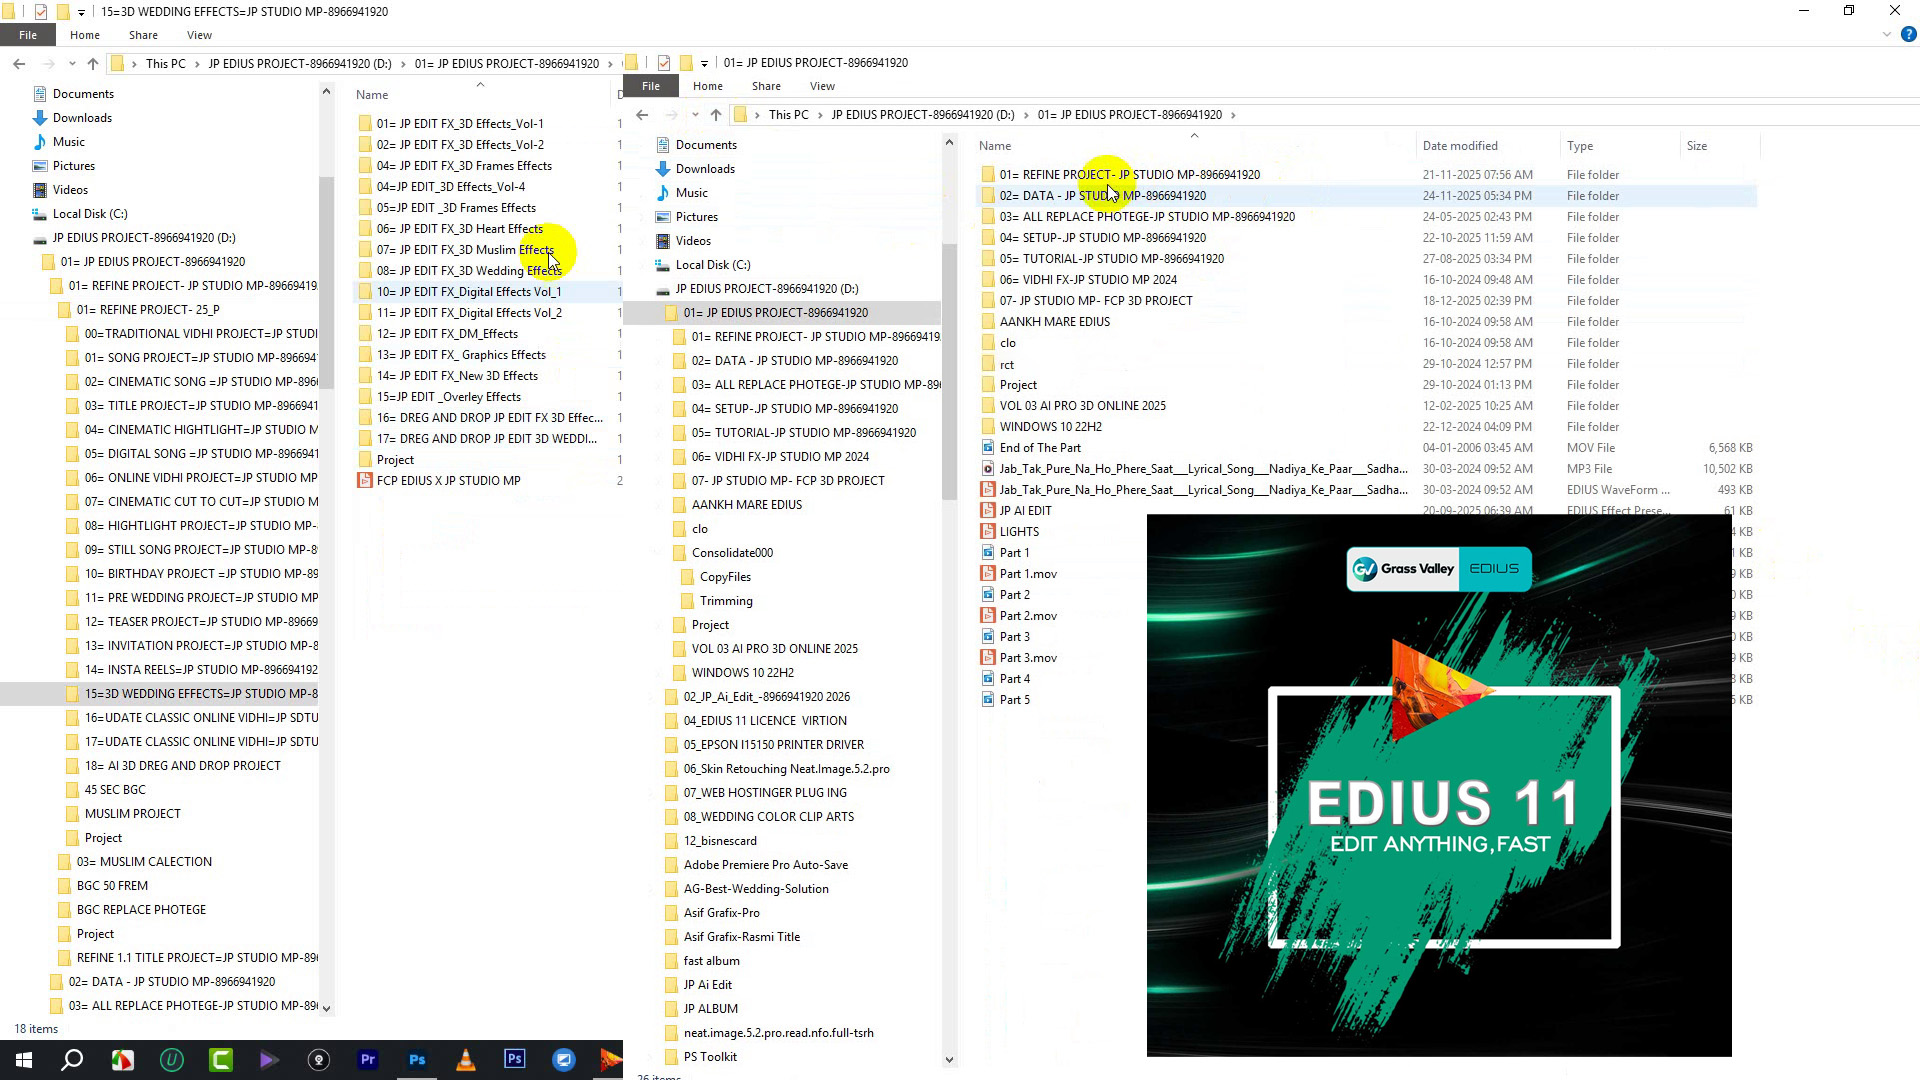Open the Jab_Tak_Pure MP3 file
This screenshot has height=1080, width=1920.
(1203, 469)
